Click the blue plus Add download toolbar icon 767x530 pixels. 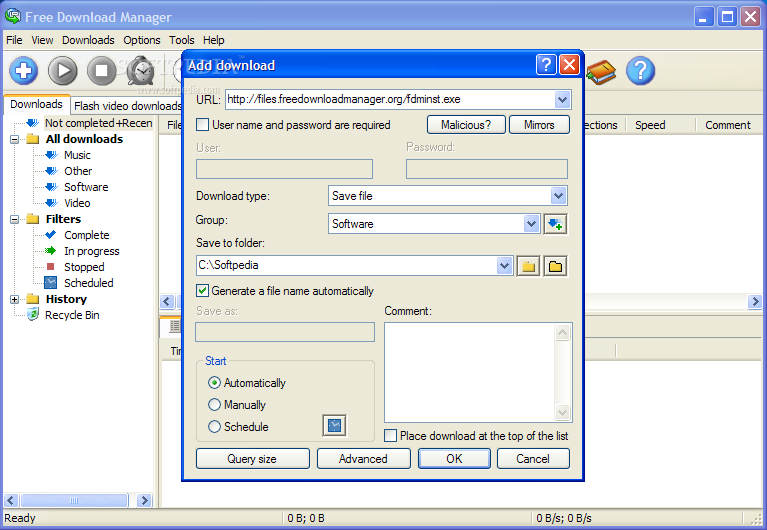[23, 70]
